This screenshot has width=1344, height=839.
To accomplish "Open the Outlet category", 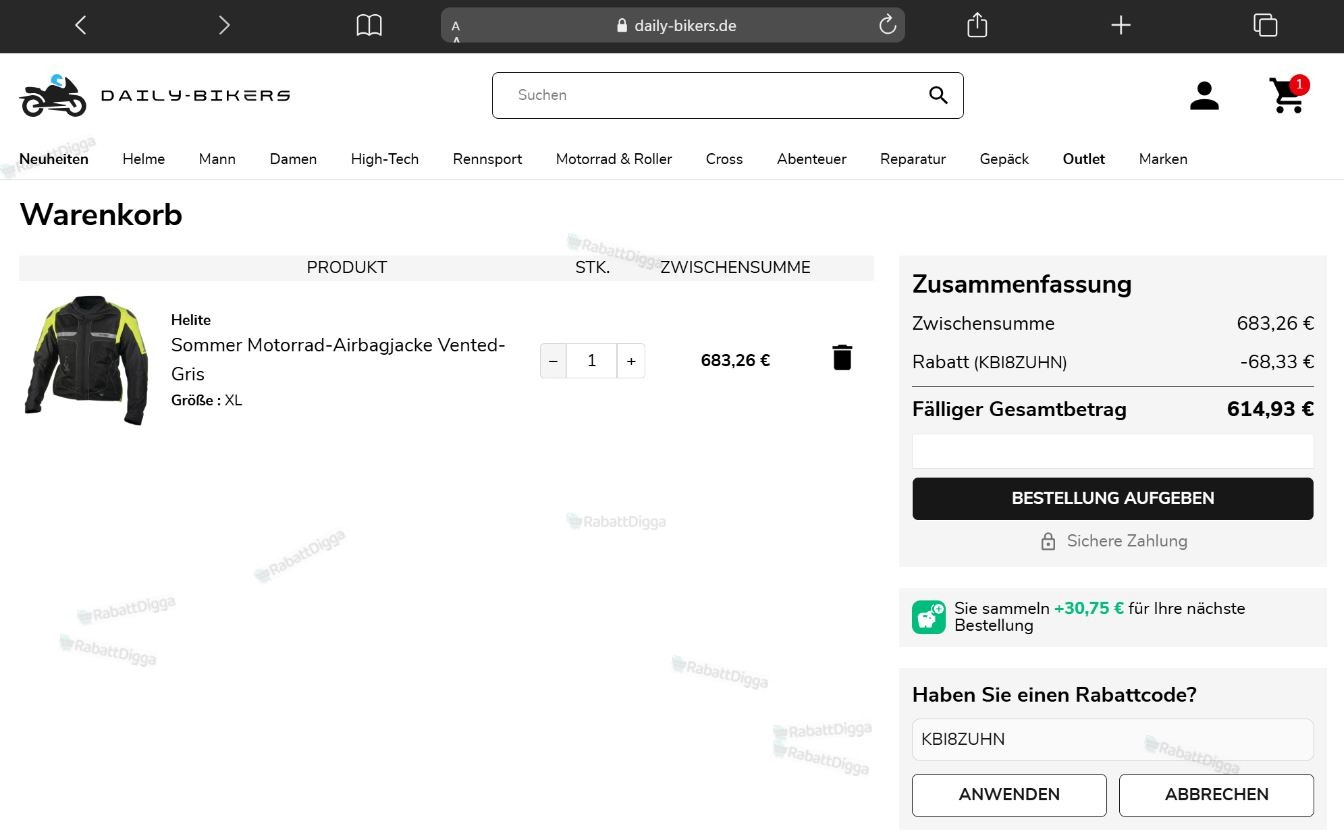I will click(x=1084, y=159).
